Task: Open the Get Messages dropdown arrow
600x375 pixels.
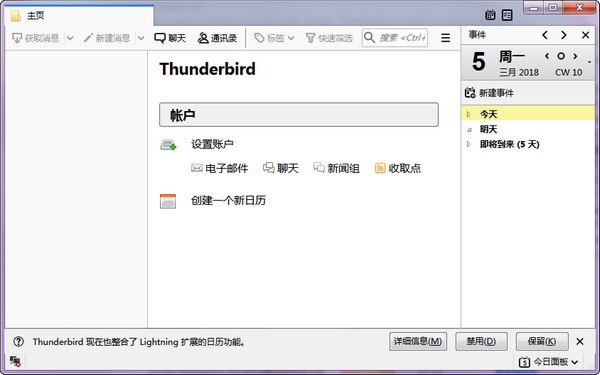Action: click(70, 38)
